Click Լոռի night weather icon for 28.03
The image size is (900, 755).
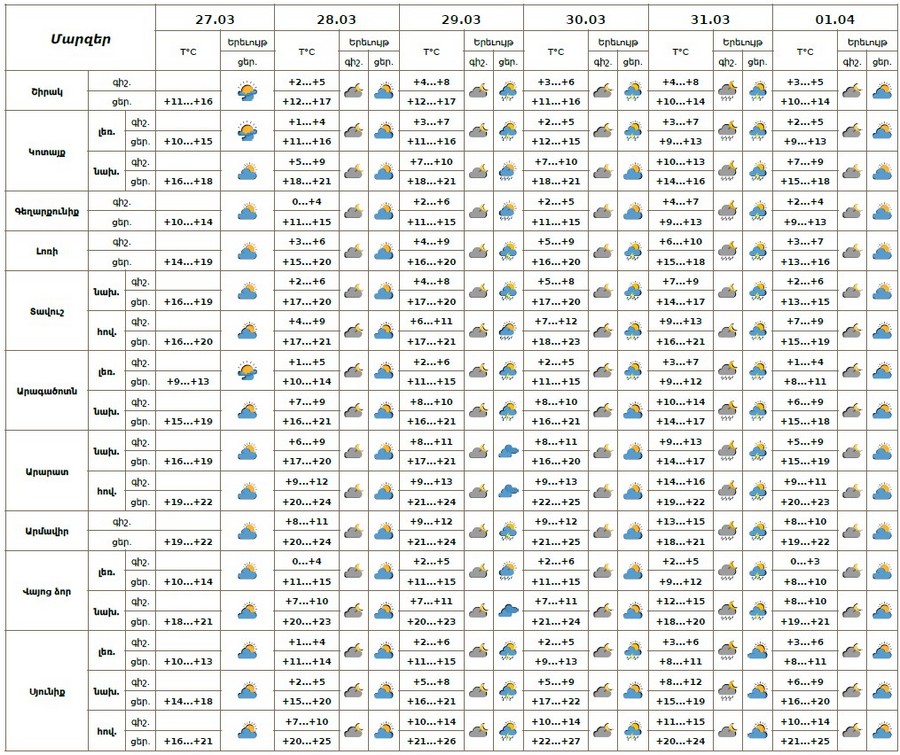point(354,251)
